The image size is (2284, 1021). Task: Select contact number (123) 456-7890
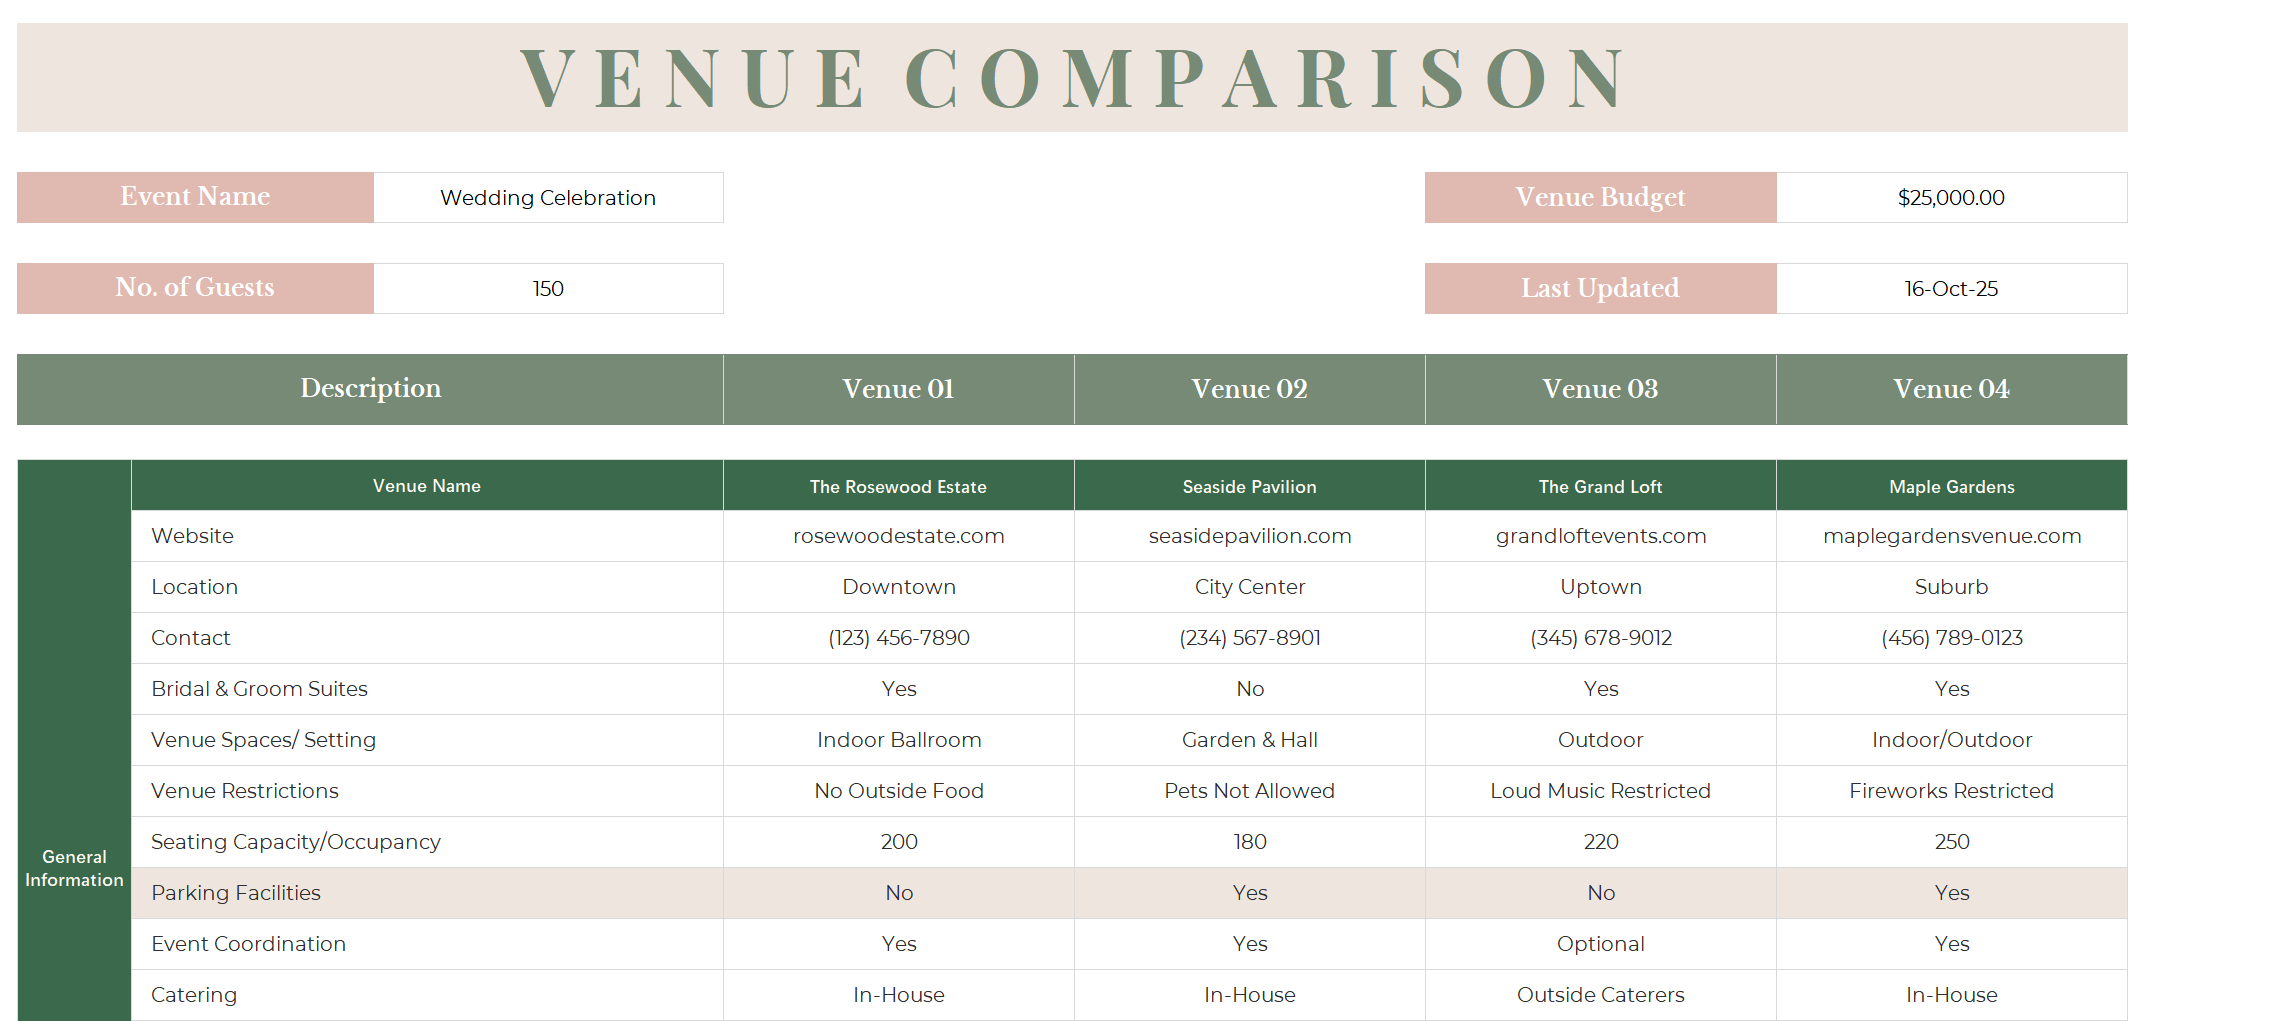pyautogui.click(x=898, y=638)
